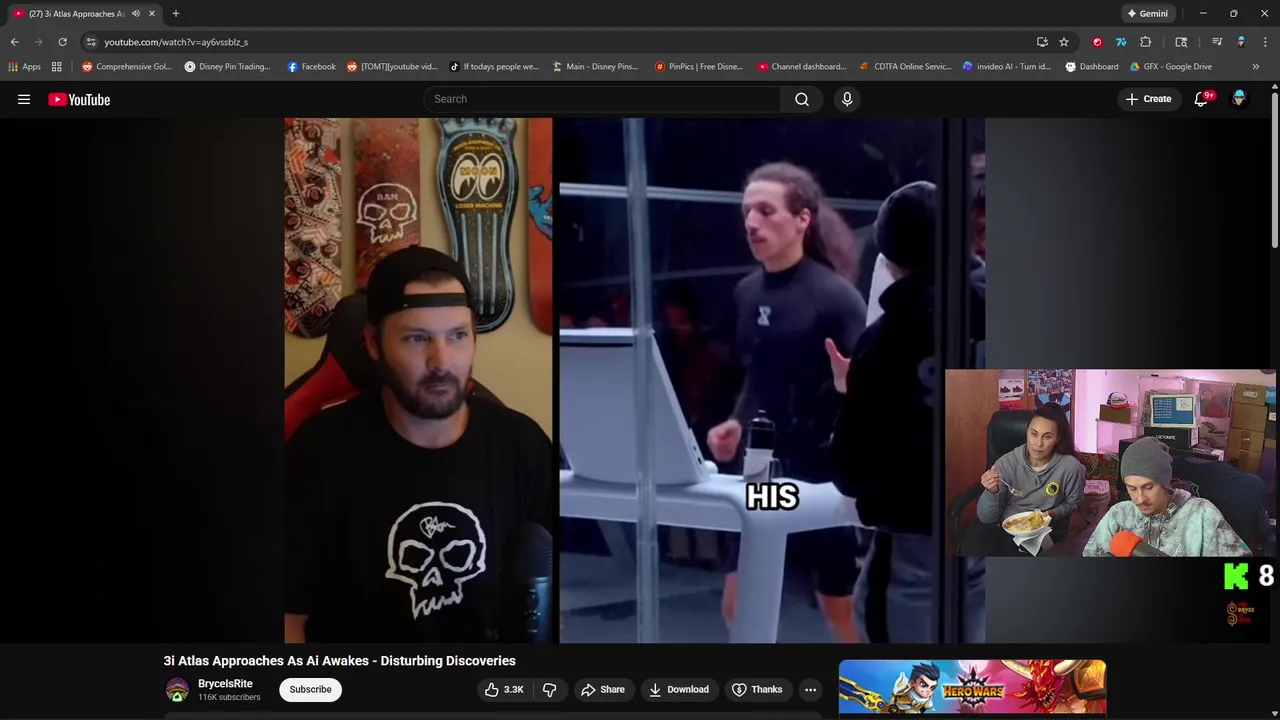Click the YouTube search magnifier button
The width and height of the screenshot is (1280, 720).
(802, 99)
